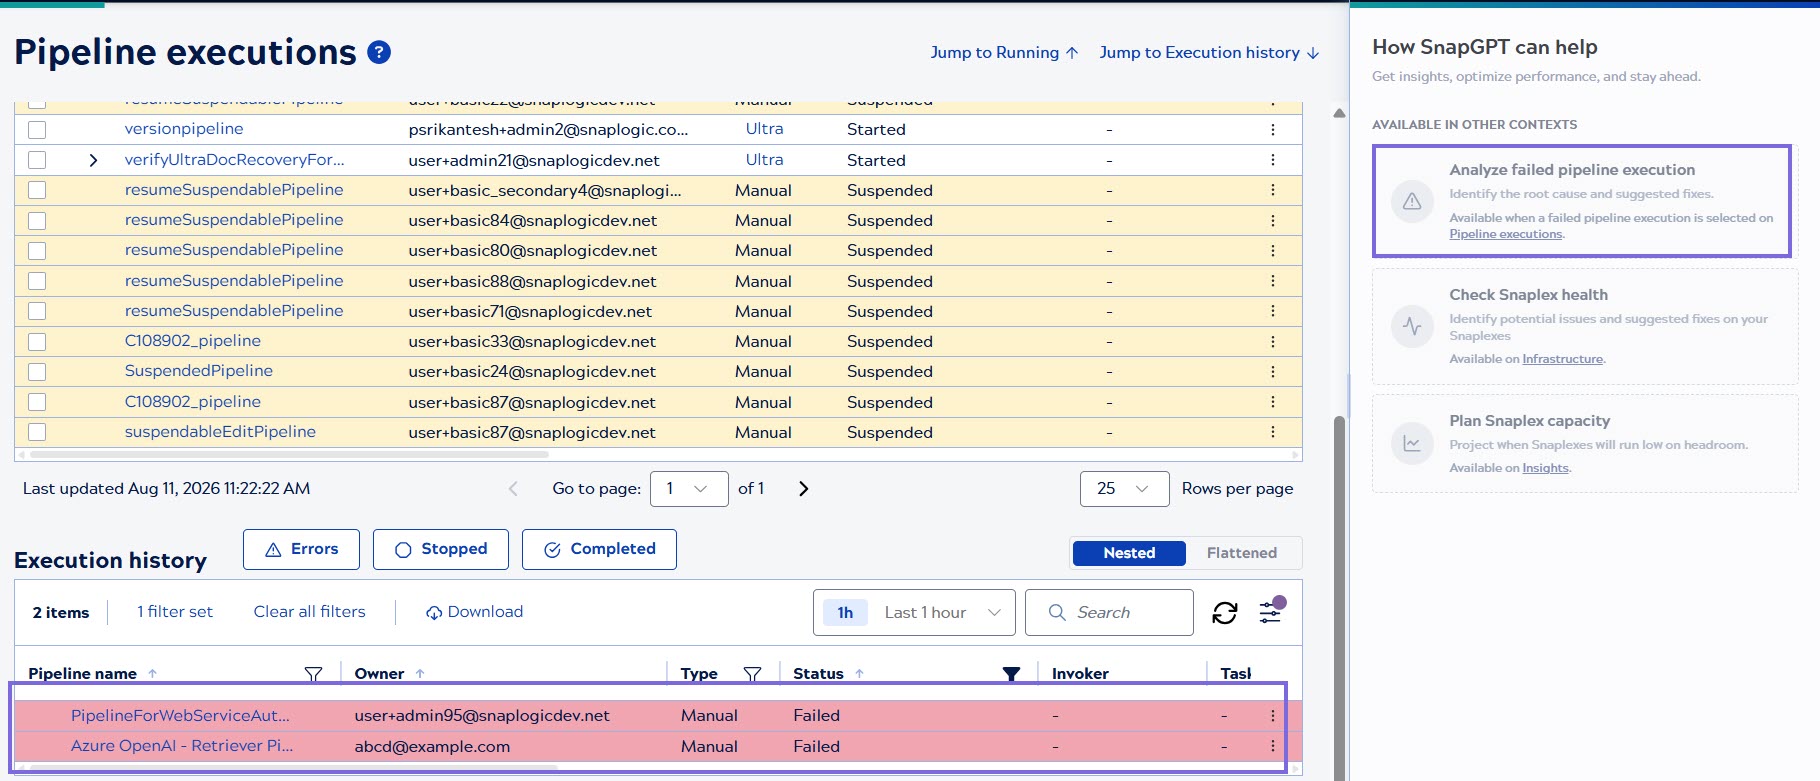
Task: Click the Pipeline name column filter icon
Action: click(313, 674)
